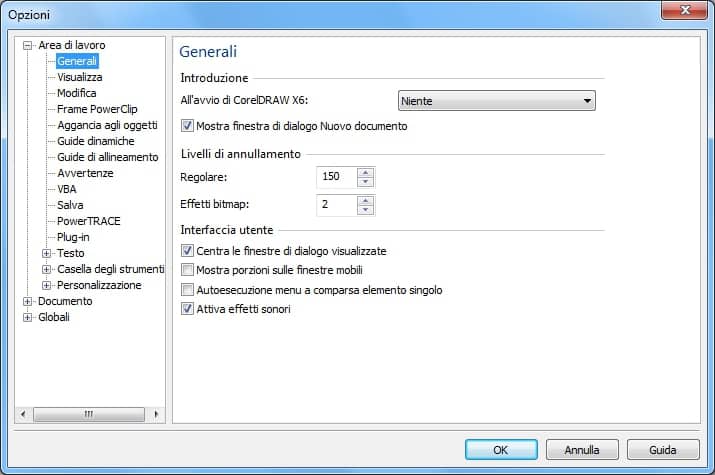715x475 pixels.
Task: Click the Annulla button
Action: [581, 450]
